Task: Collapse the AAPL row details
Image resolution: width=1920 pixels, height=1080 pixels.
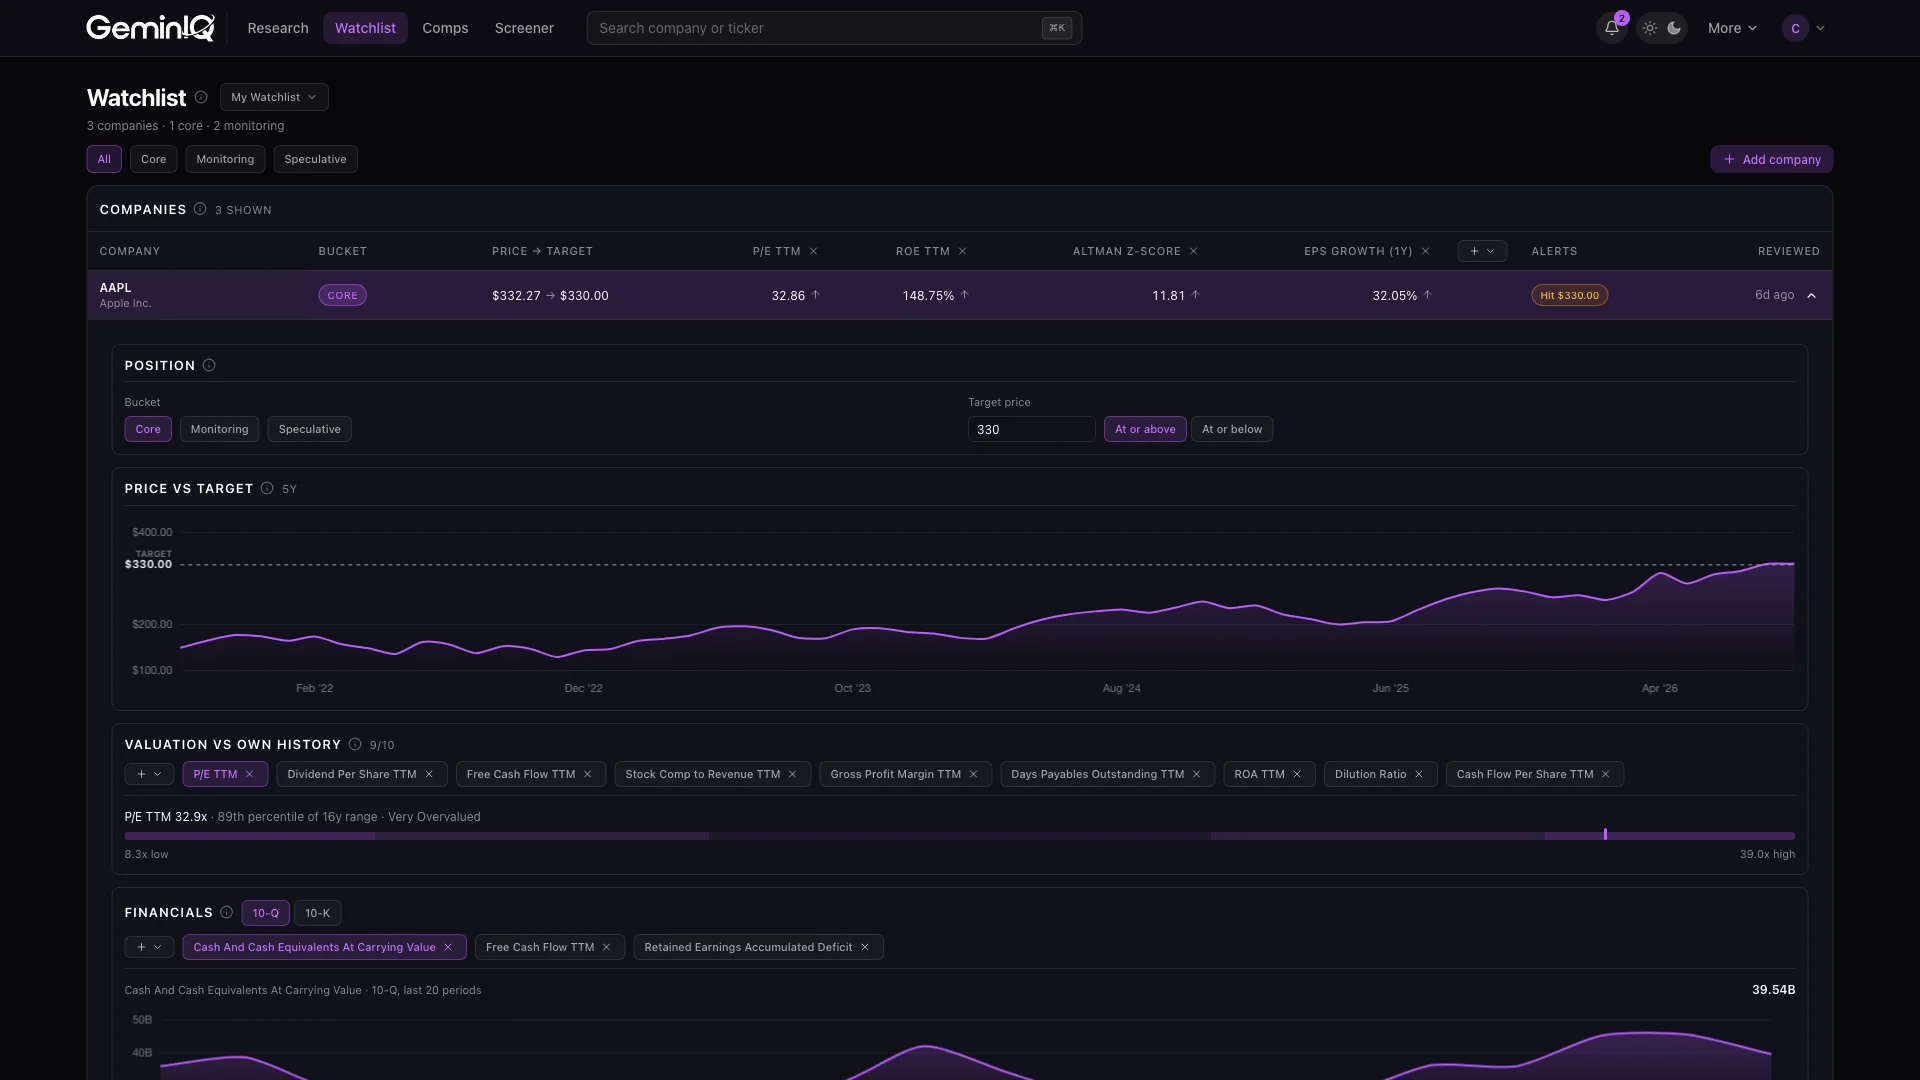Action: [x=1811, y=295]
